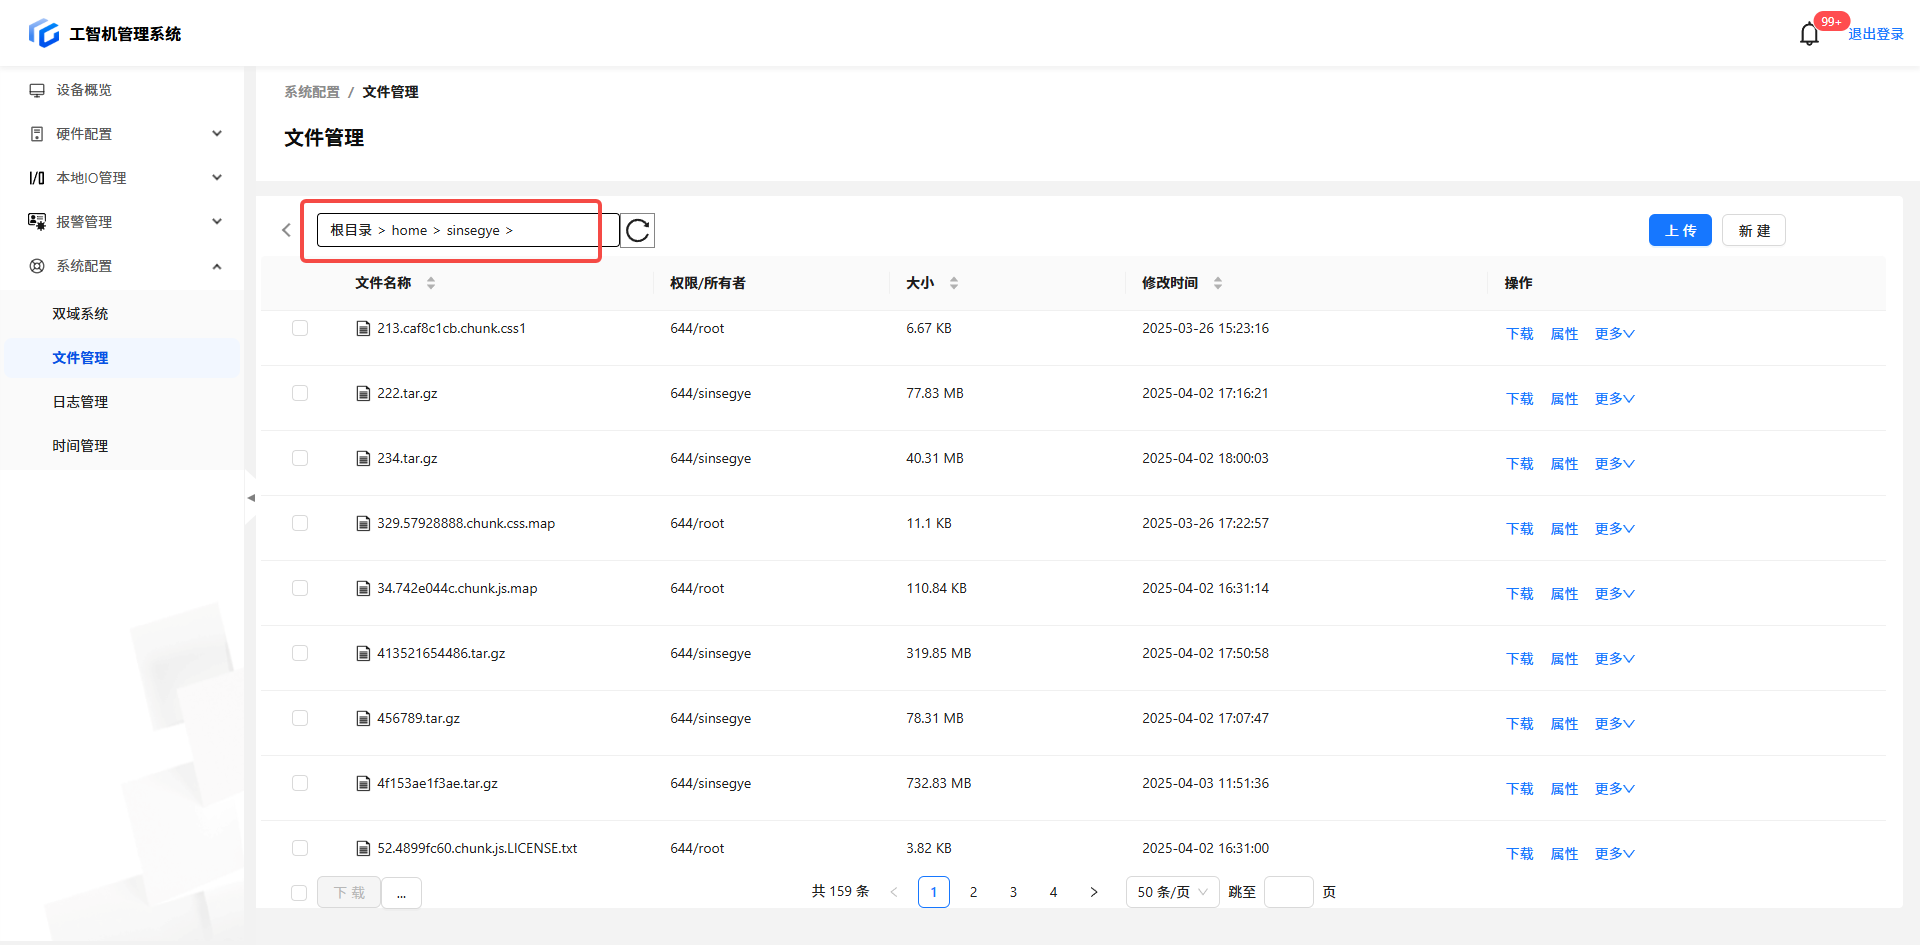This screenshot has width=1920, height=945.
Task: Refresh the current directory listing
Action: click(x=638, y=231)
